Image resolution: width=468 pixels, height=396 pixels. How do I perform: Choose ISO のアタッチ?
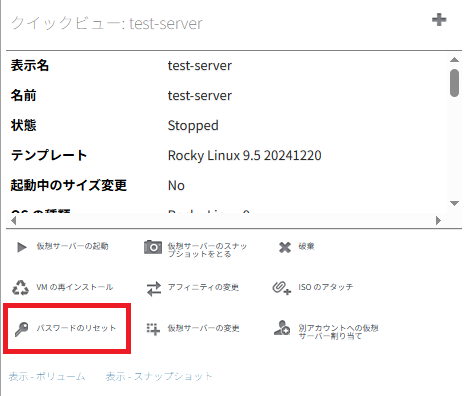(x=325, y=287)
